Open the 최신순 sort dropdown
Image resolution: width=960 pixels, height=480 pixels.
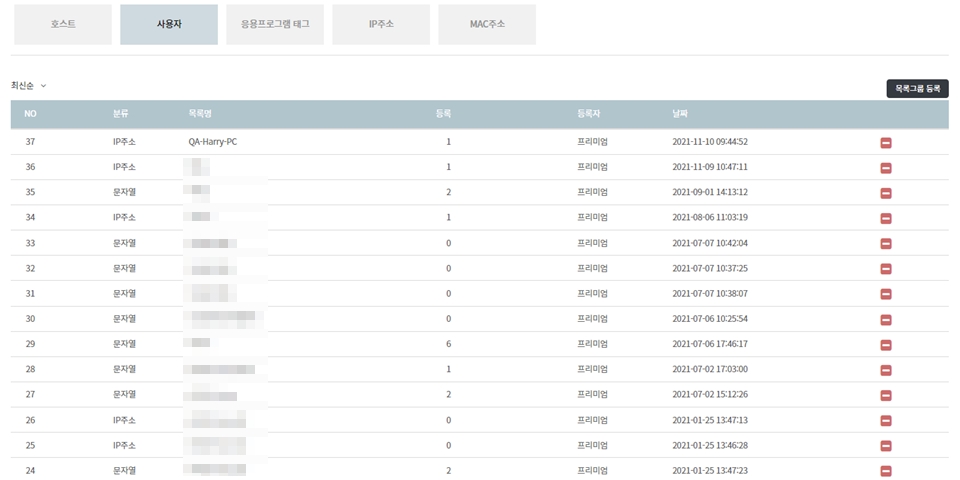(29, 86)
